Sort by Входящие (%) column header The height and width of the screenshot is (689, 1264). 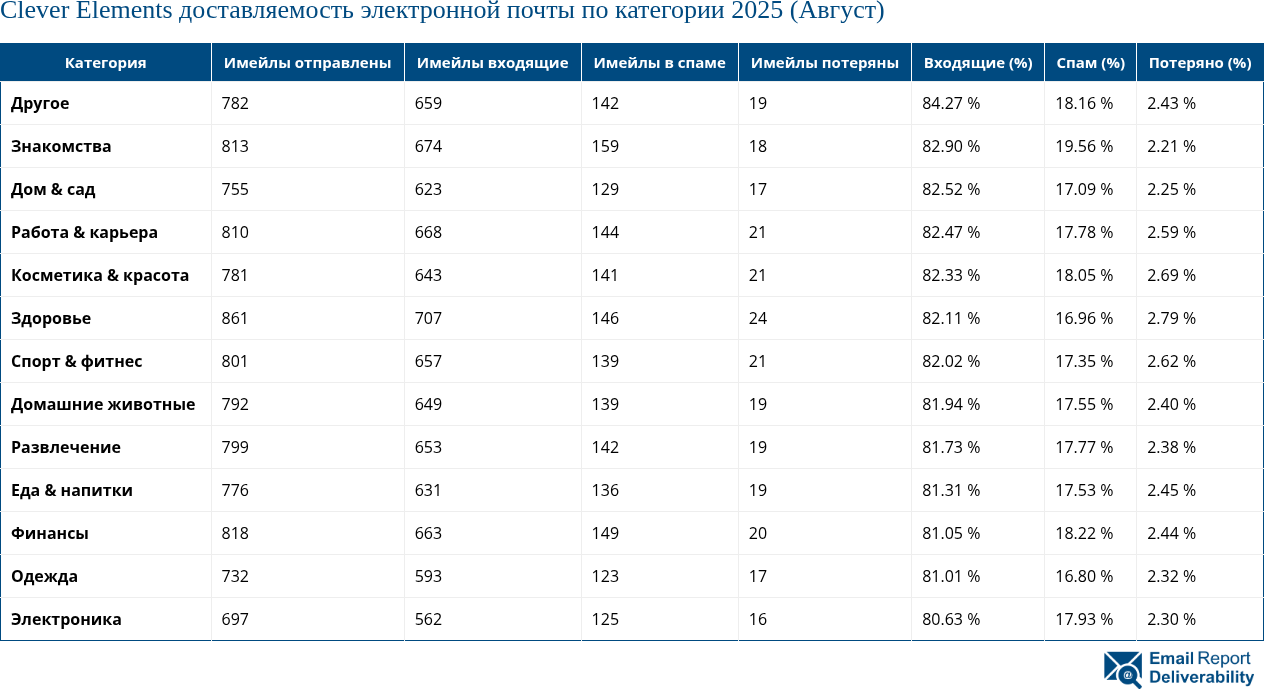point(977,63)
